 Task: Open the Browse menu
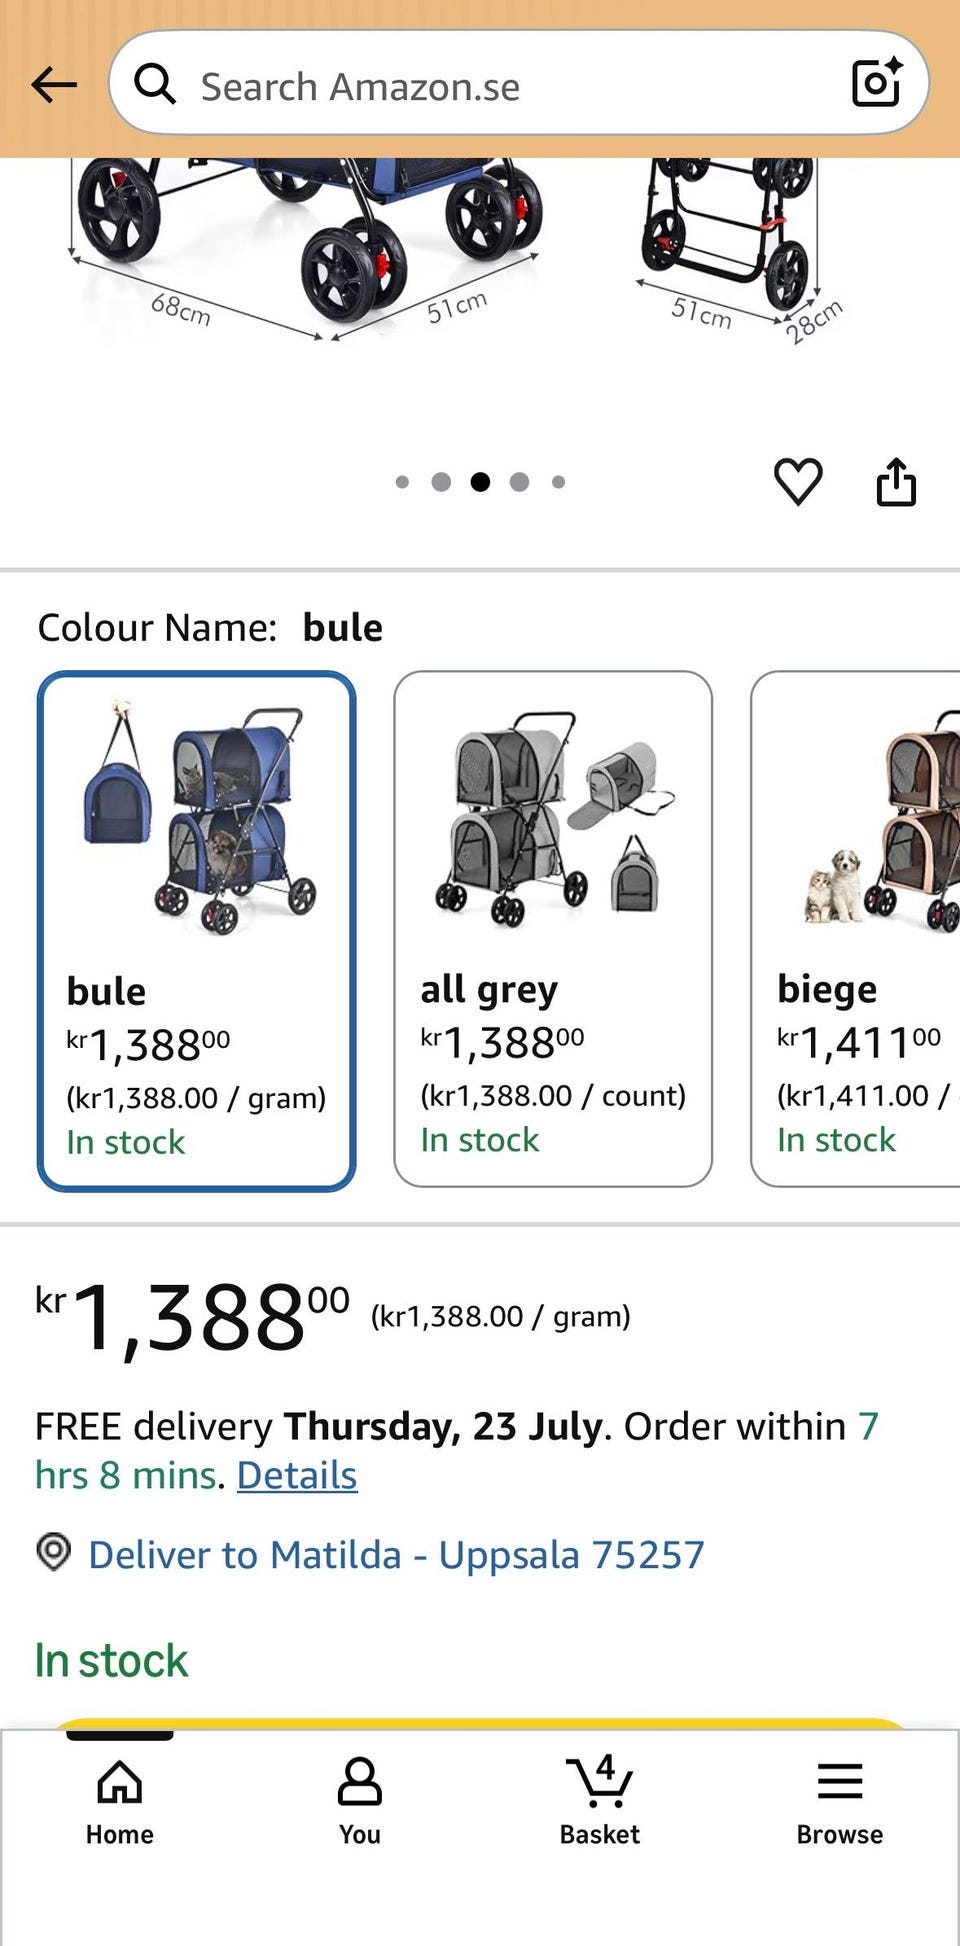[840, 1800]
